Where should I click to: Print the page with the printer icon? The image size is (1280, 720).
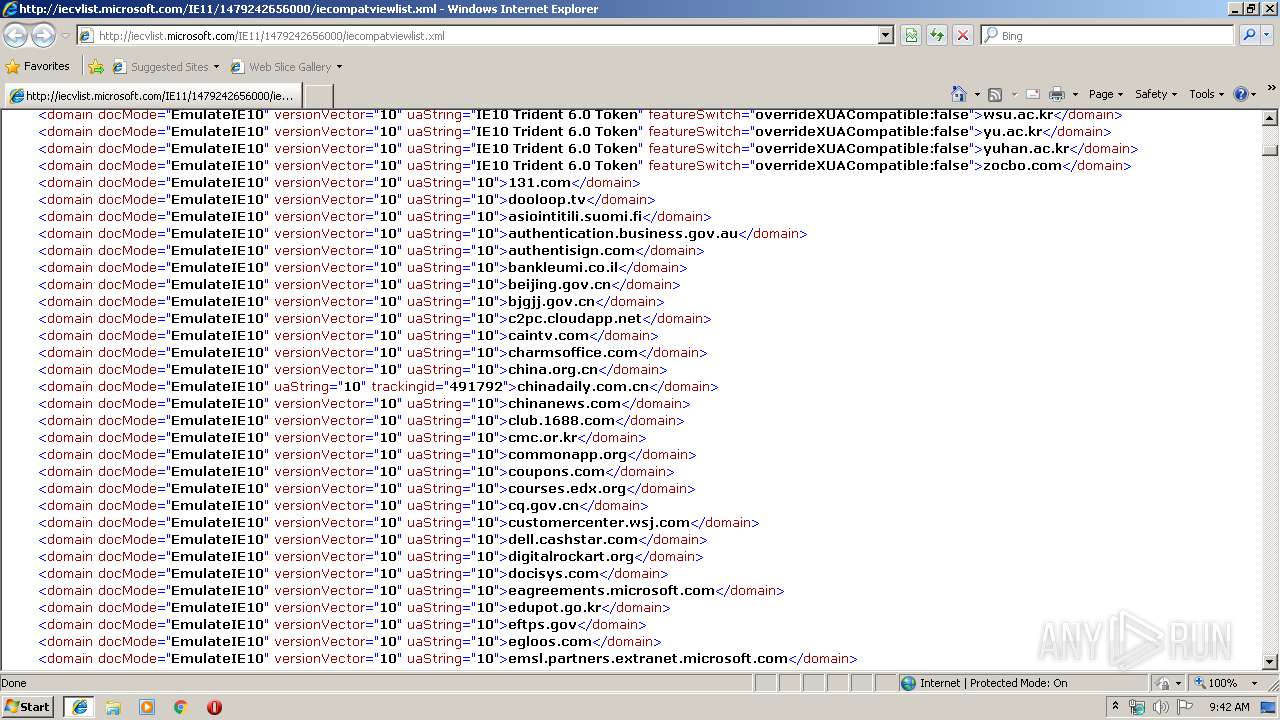[x=1057, y=94]
